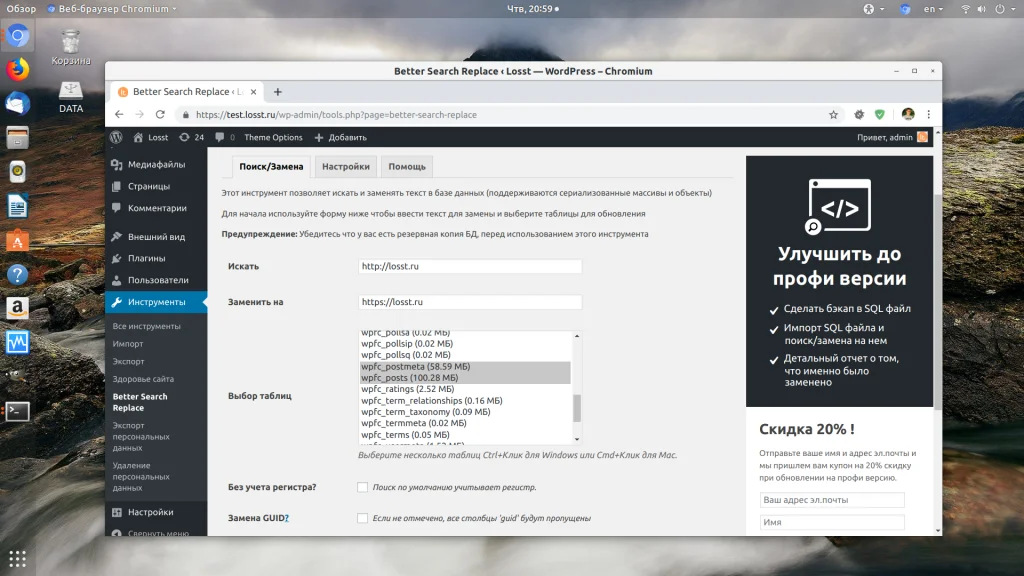1024x576 pixels.
Task: Click the Заменить на input field
Action: [470, 302]
